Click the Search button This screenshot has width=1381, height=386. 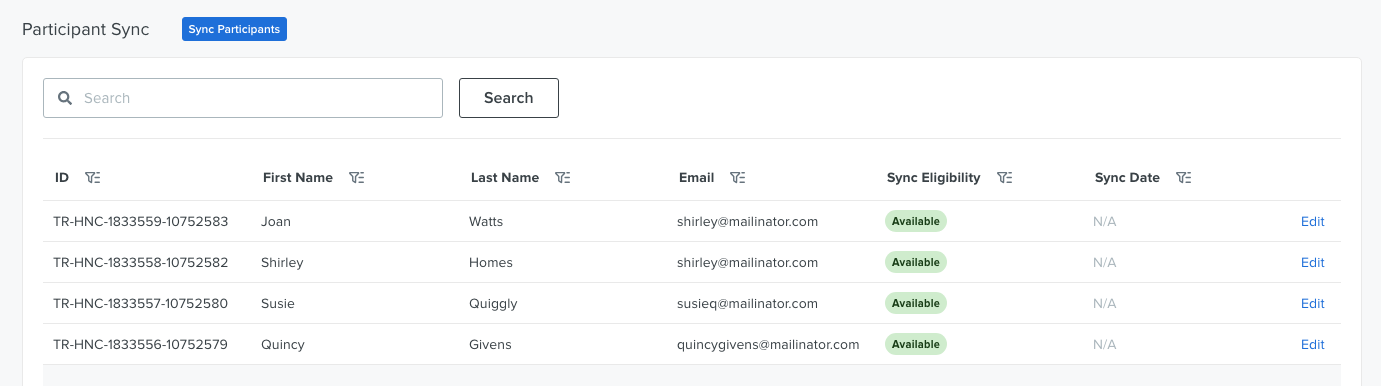point(508,98)
